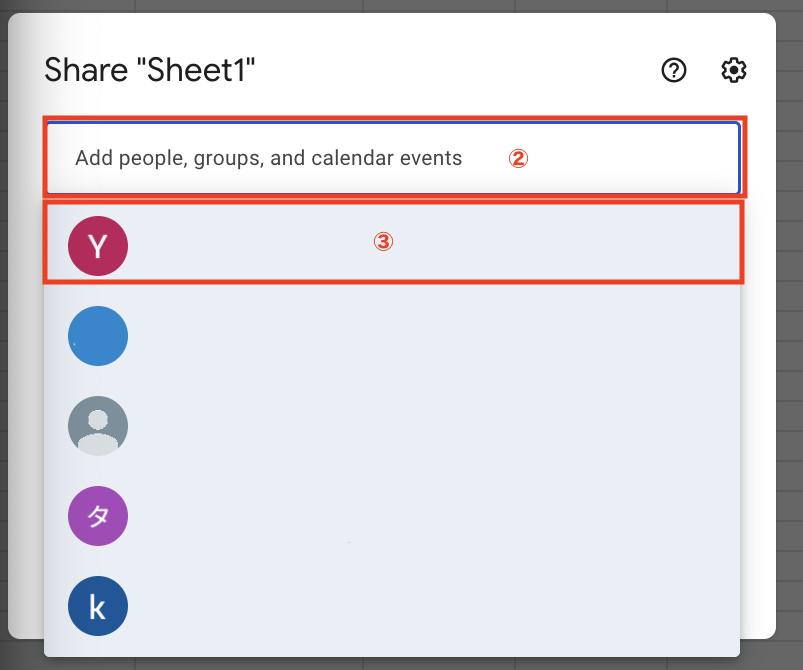The width and height of the screenshot is (803, 670).
Task: Select the highlighted top contact suggestion row
Action: [392, 245]
